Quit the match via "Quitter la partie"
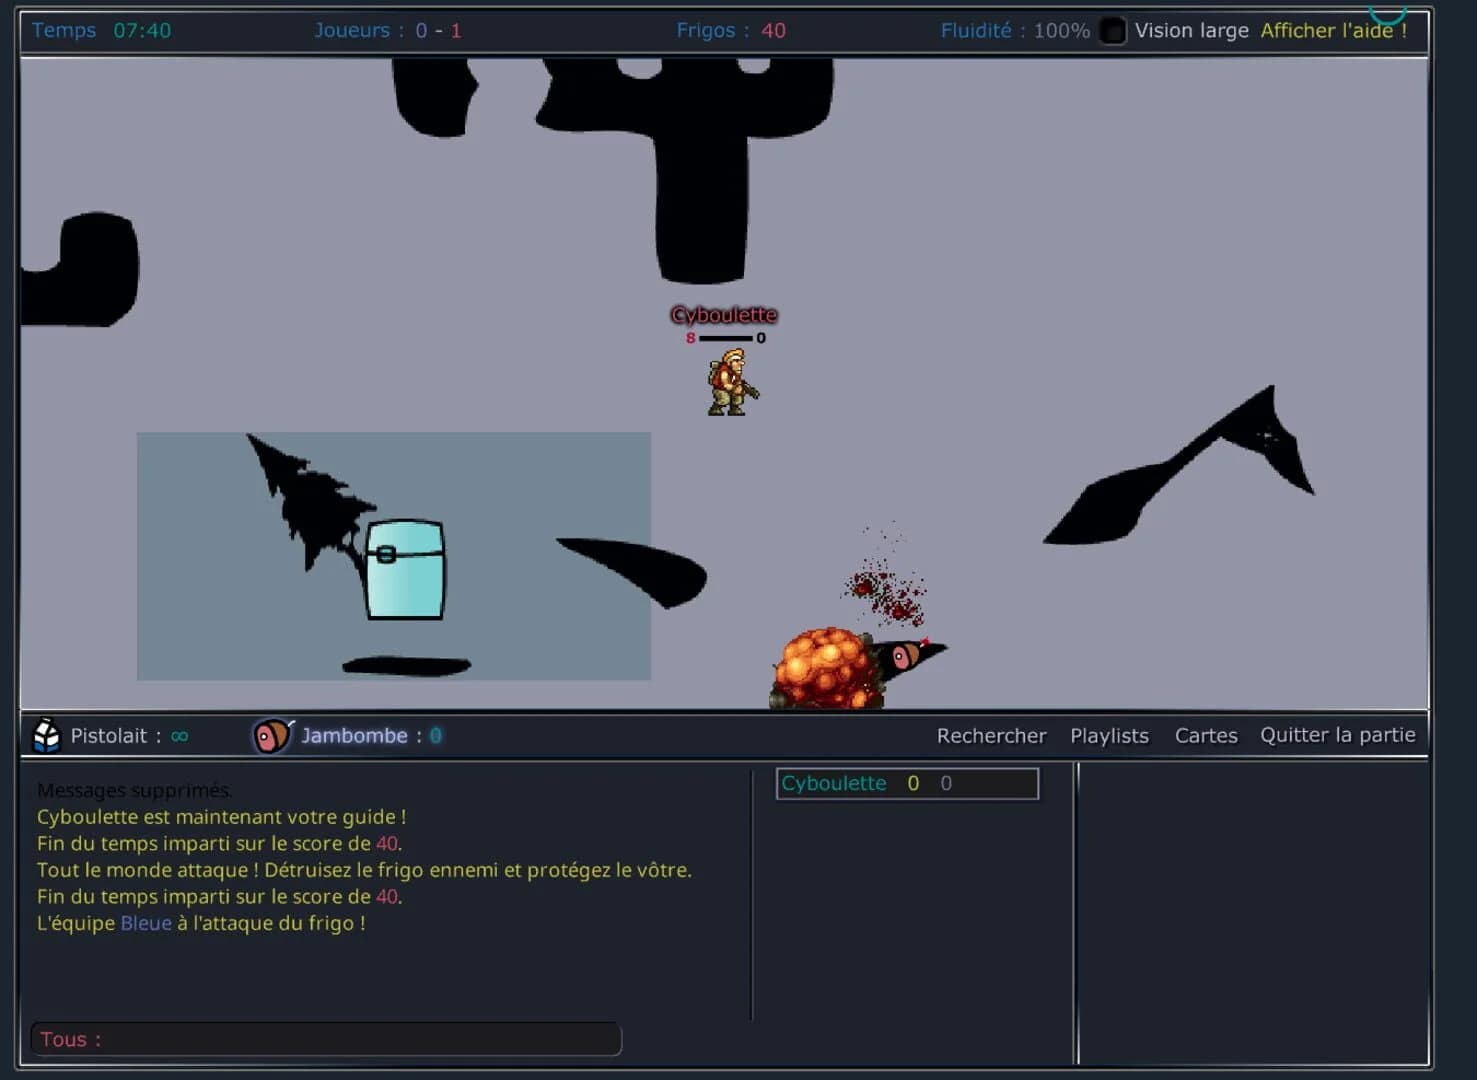1477x1080 pixels. tap(1338, 734)
